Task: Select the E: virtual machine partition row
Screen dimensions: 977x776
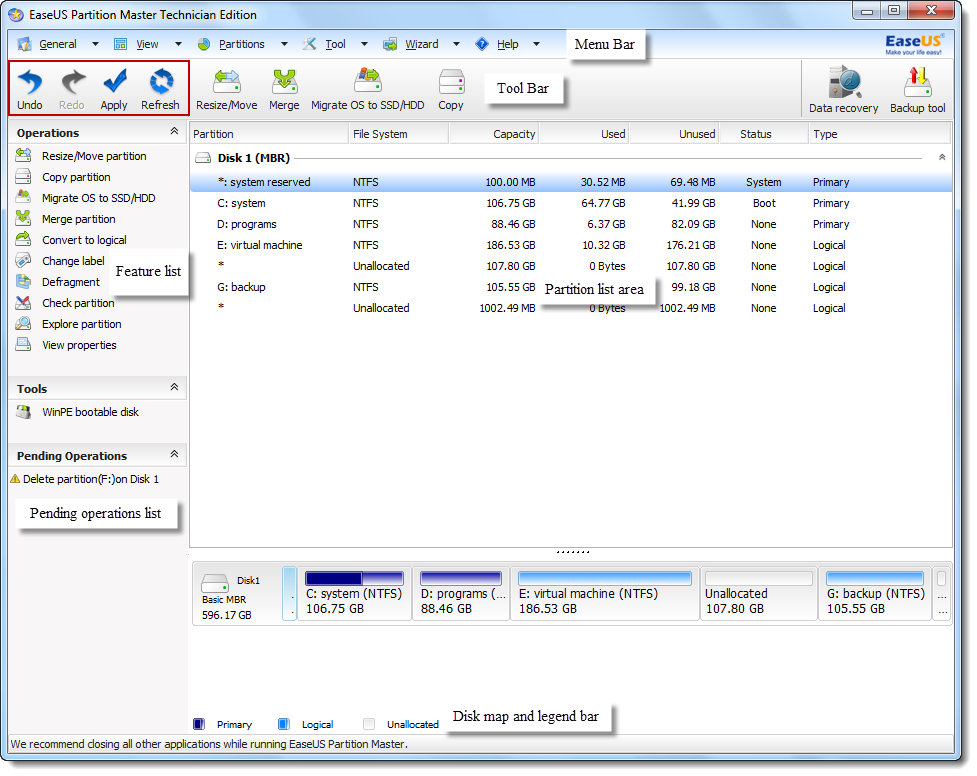Action: click(260, 245)
